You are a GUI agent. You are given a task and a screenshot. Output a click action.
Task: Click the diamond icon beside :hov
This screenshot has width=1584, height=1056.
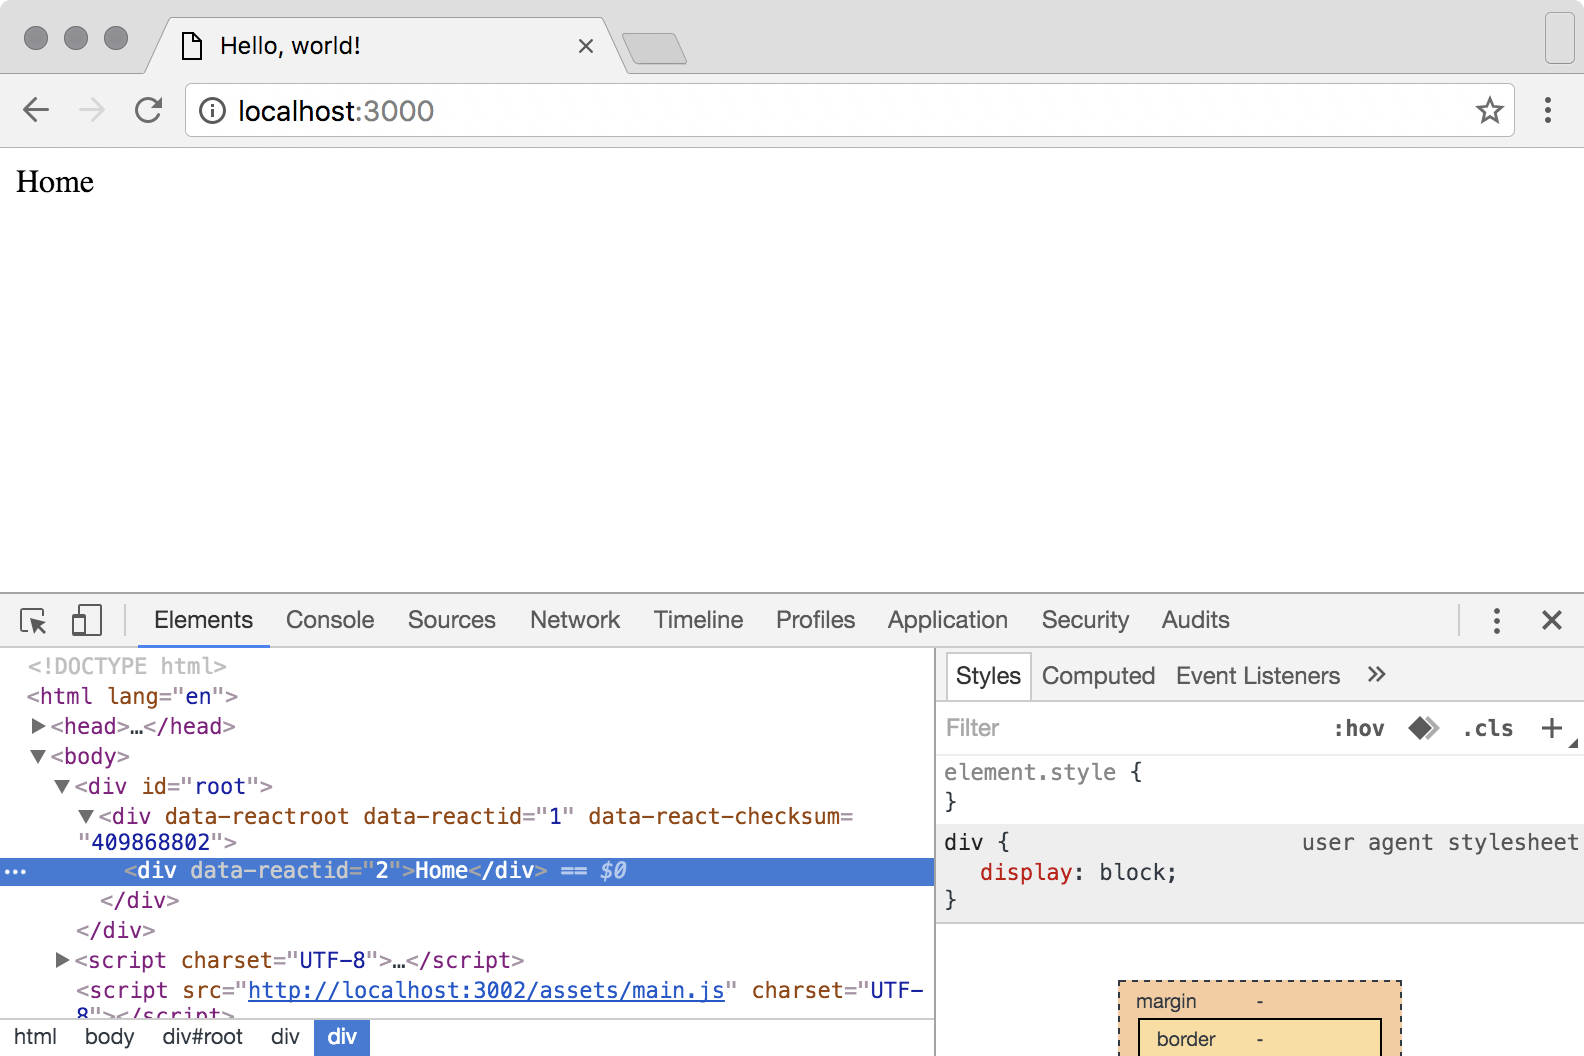pos(1423,728)
